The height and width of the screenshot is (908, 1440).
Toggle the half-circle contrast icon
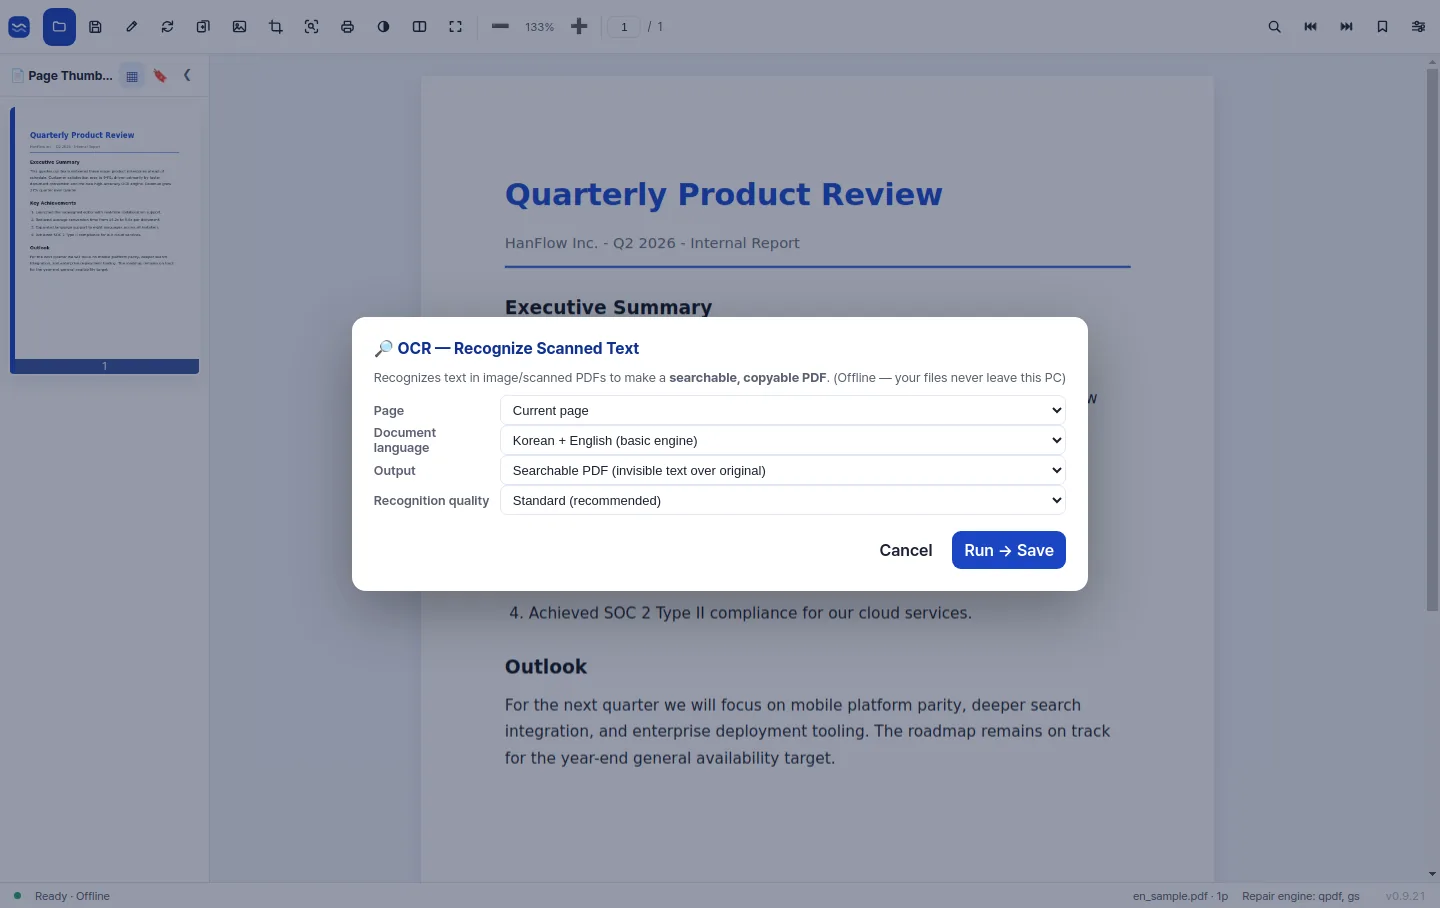[x=384, y=27]
